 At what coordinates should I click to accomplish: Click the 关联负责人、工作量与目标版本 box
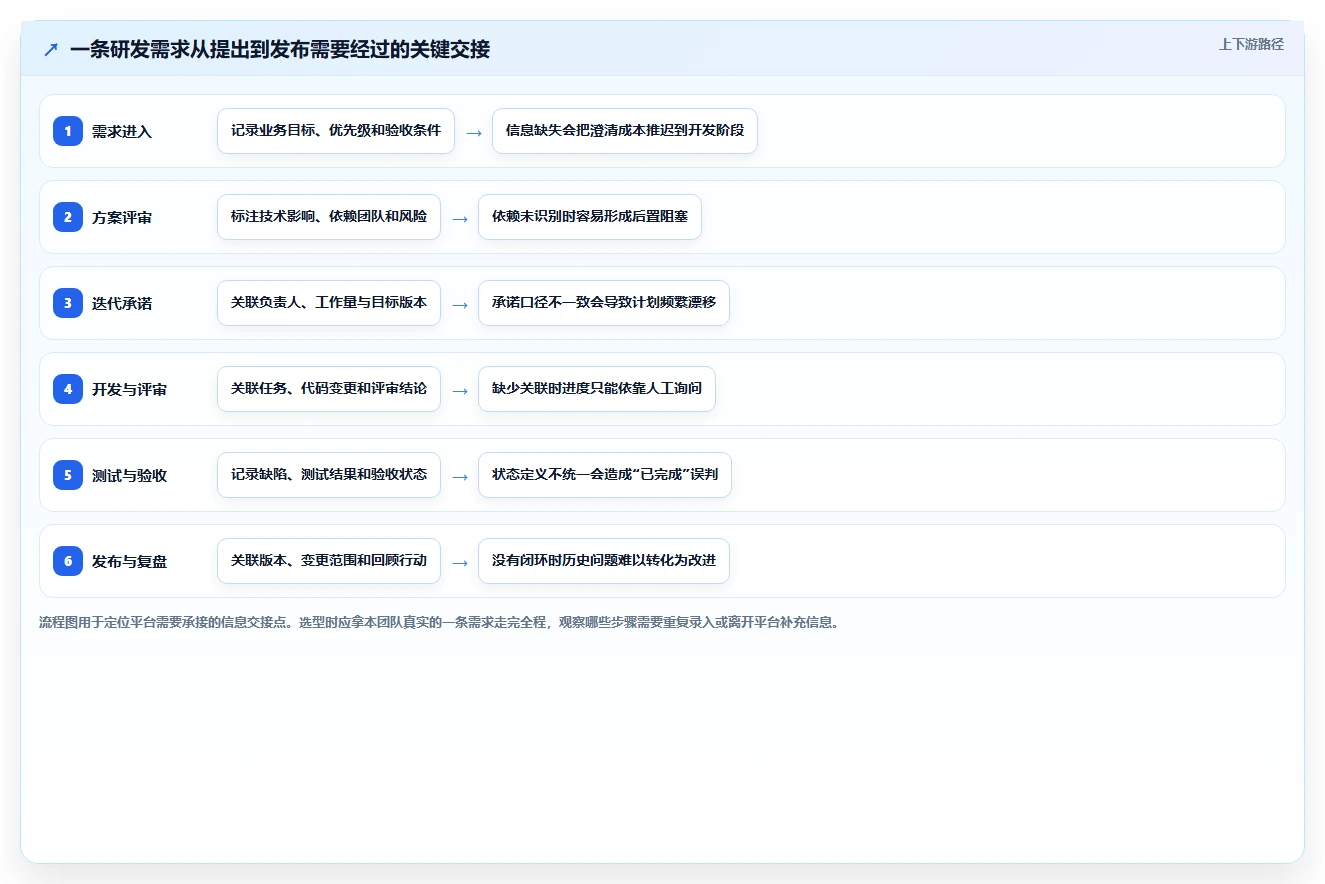click(x=329, y=303)
